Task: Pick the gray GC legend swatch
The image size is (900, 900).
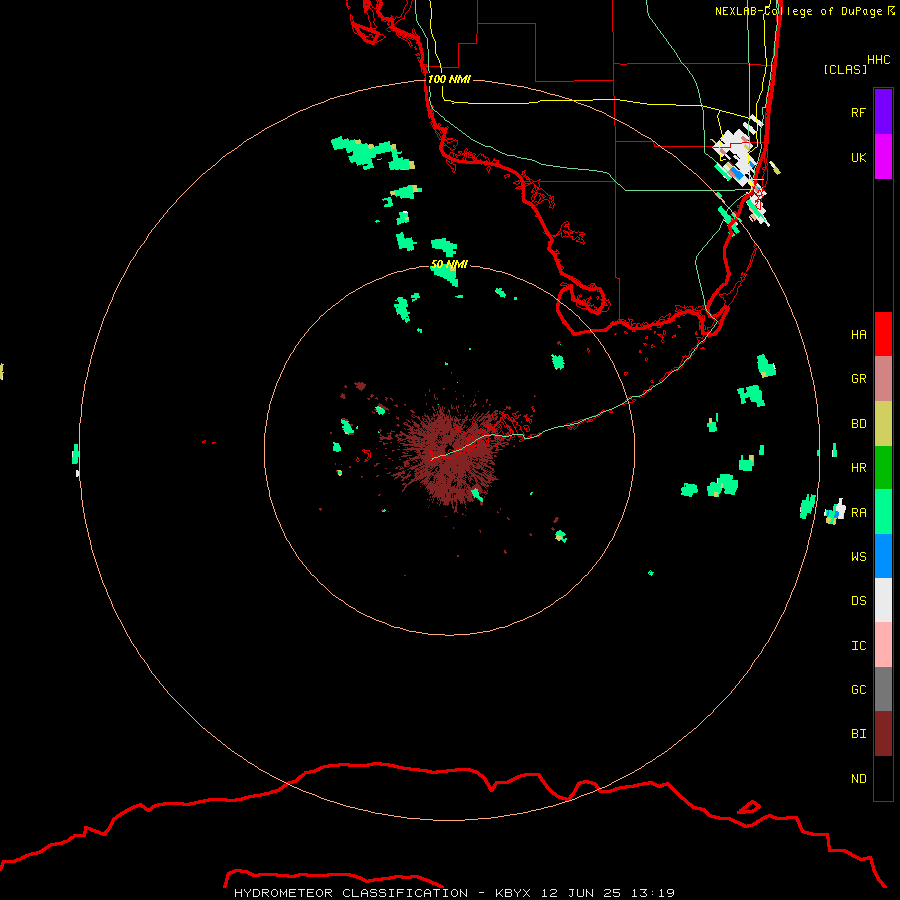Action: [883, 689]
